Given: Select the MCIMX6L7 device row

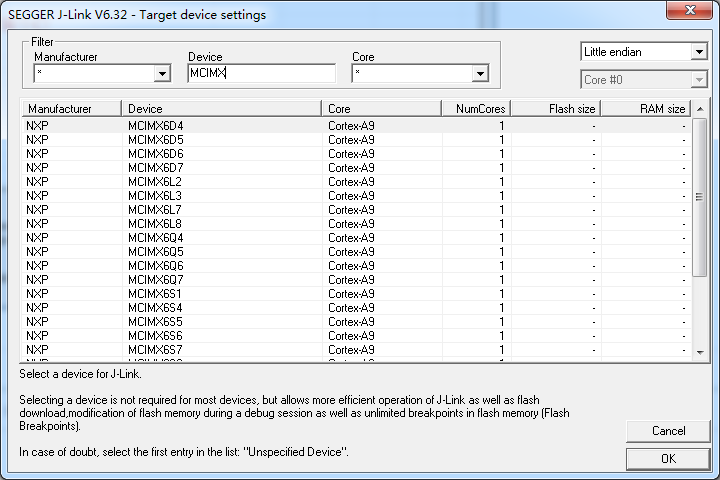Looking at the screenshot, I should tap(356, 210).
